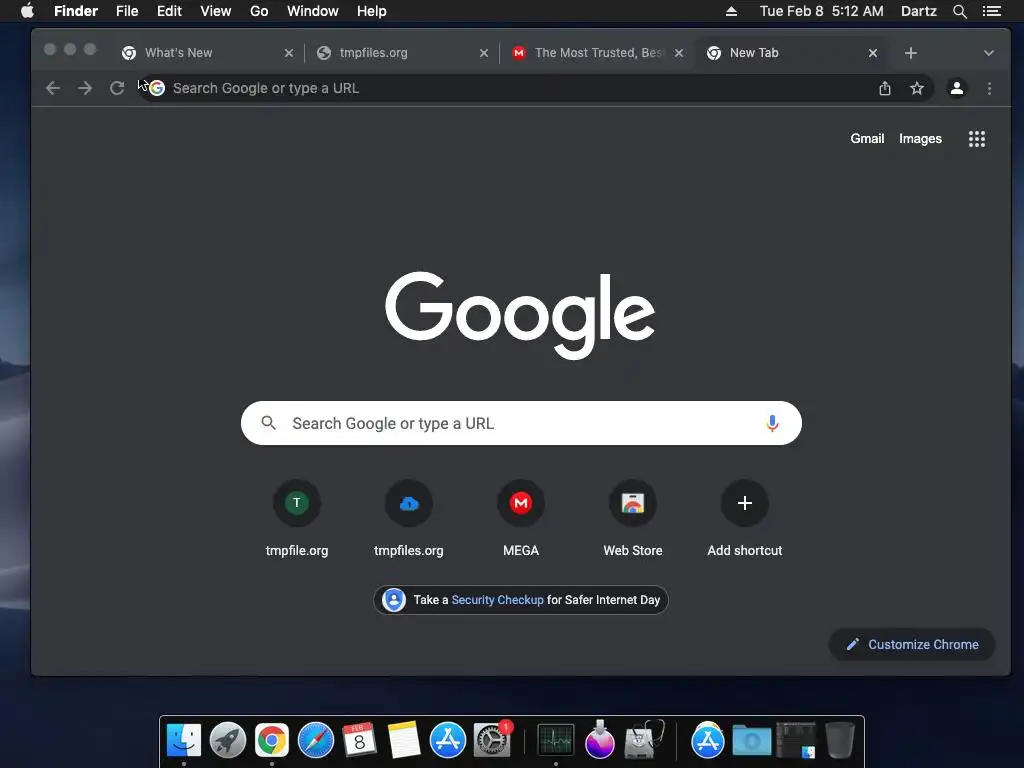Open the Edit menu
Image resolution: width=1024 pixels, height=768 pixels.
169,11
